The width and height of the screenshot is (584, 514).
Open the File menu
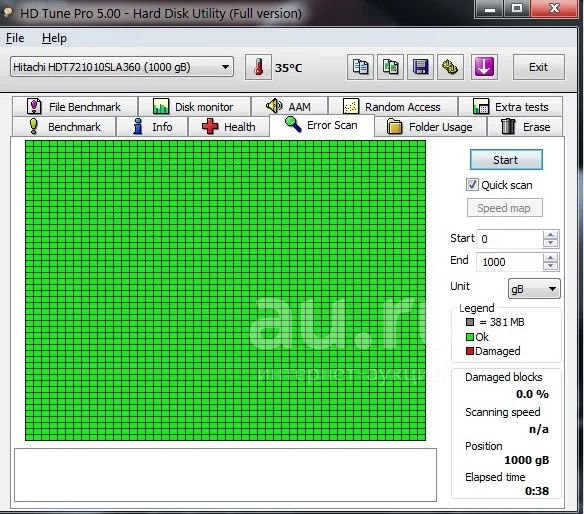pos(15,38)
